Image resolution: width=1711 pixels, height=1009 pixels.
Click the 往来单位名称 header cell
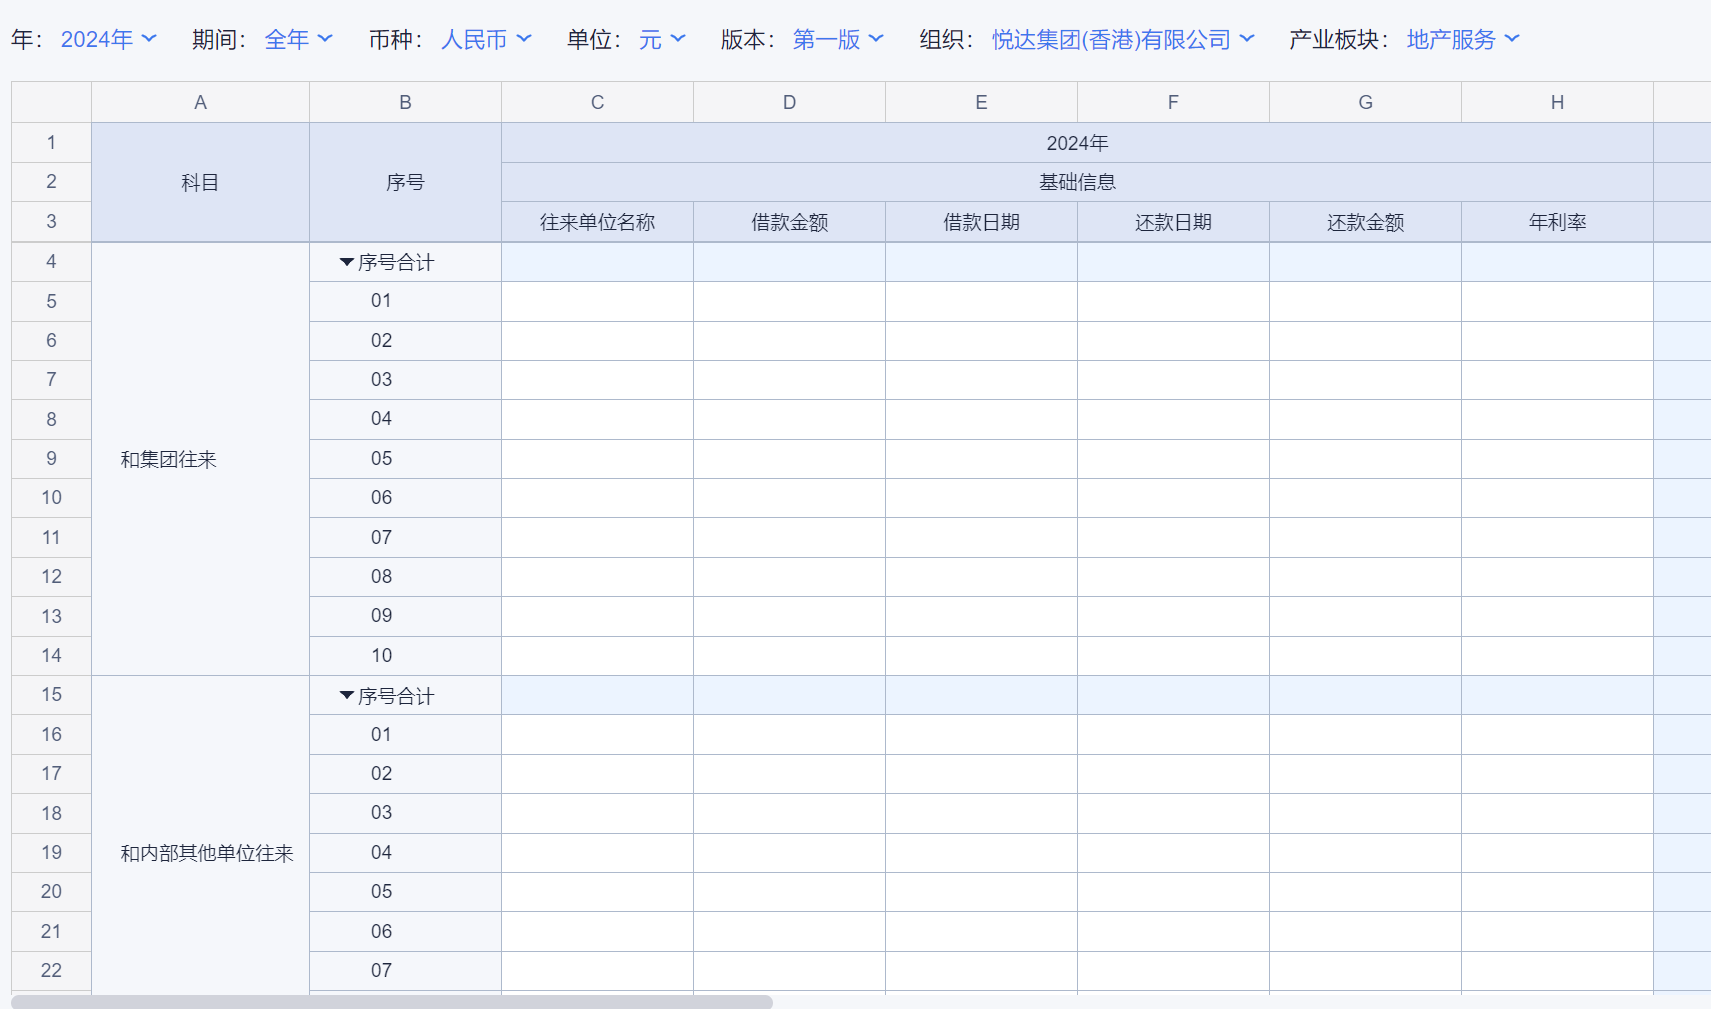597,222
